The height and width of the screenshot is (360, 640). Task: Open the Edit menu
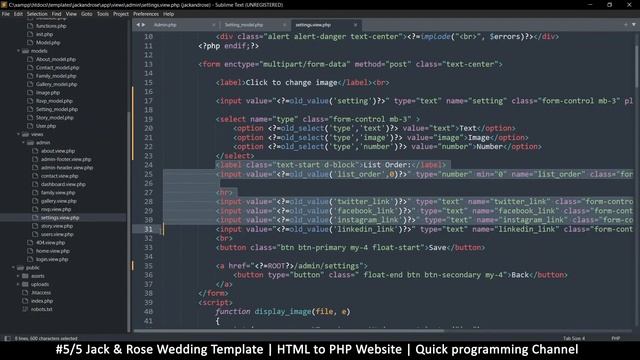[x=18, y=14]
